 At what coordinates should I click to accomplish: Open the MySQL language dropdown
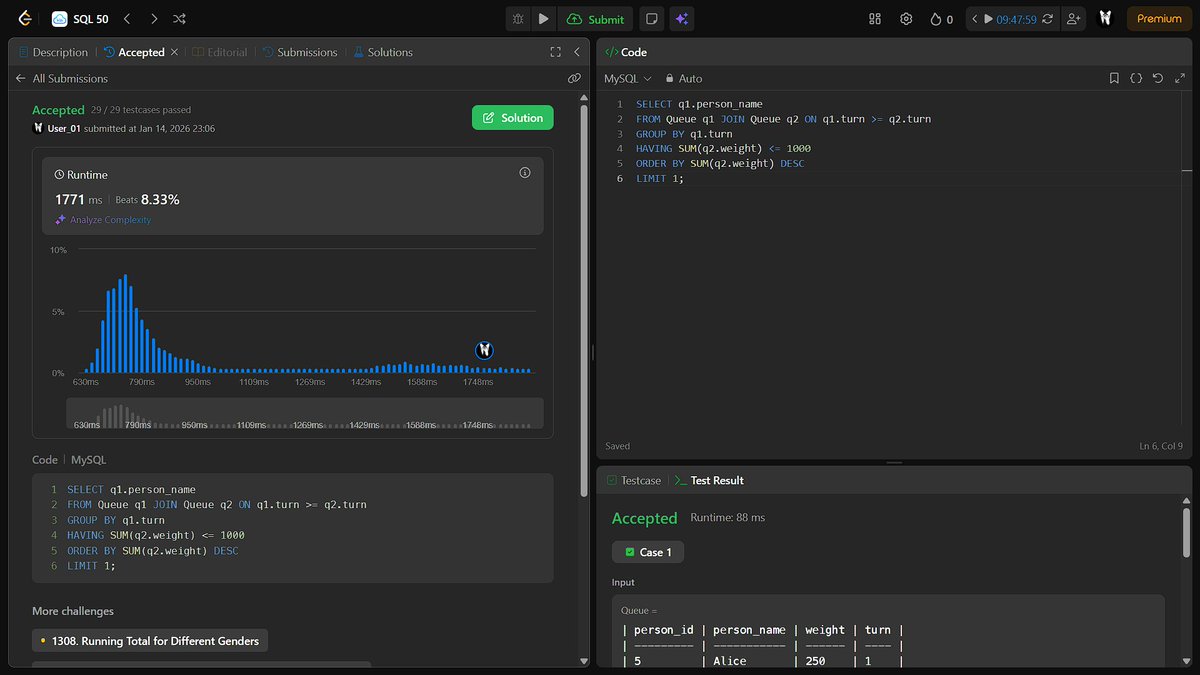[x=628, y=78]
